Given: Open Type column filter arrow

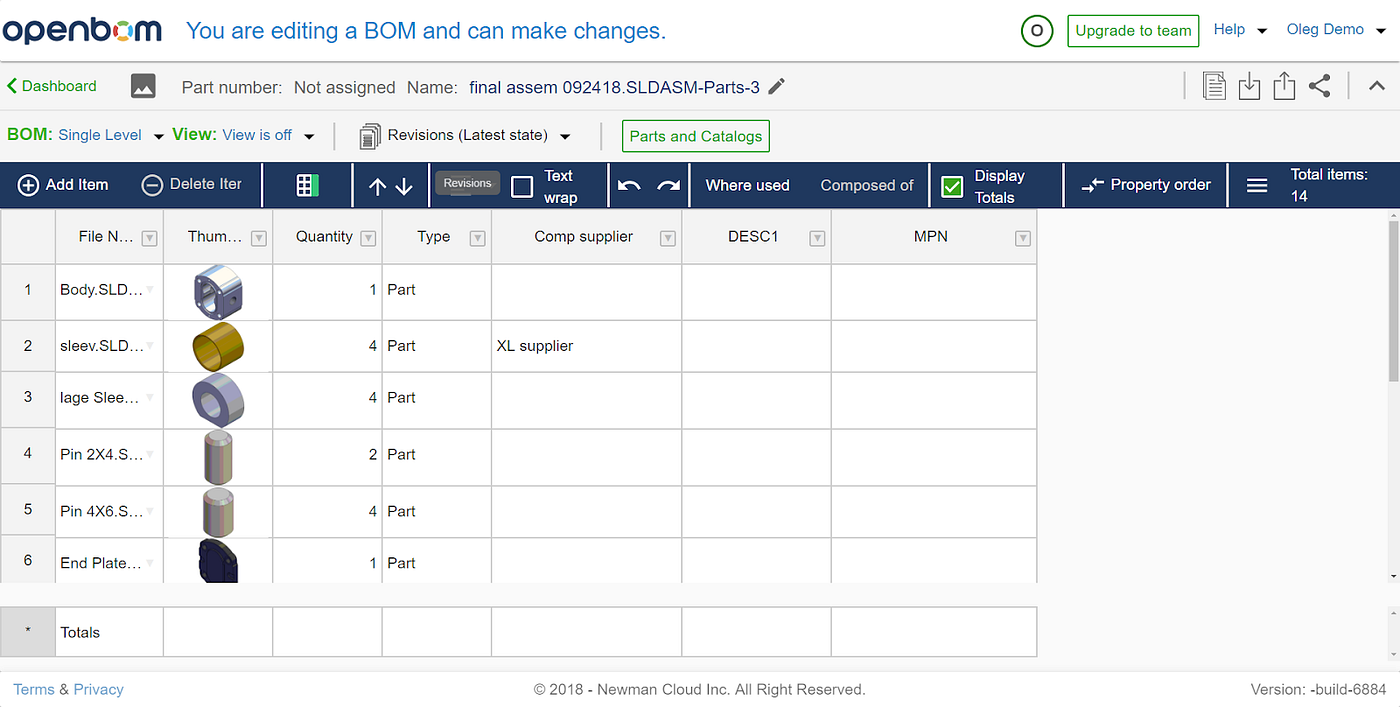Looking at the screenshot, I should point(477,238).
